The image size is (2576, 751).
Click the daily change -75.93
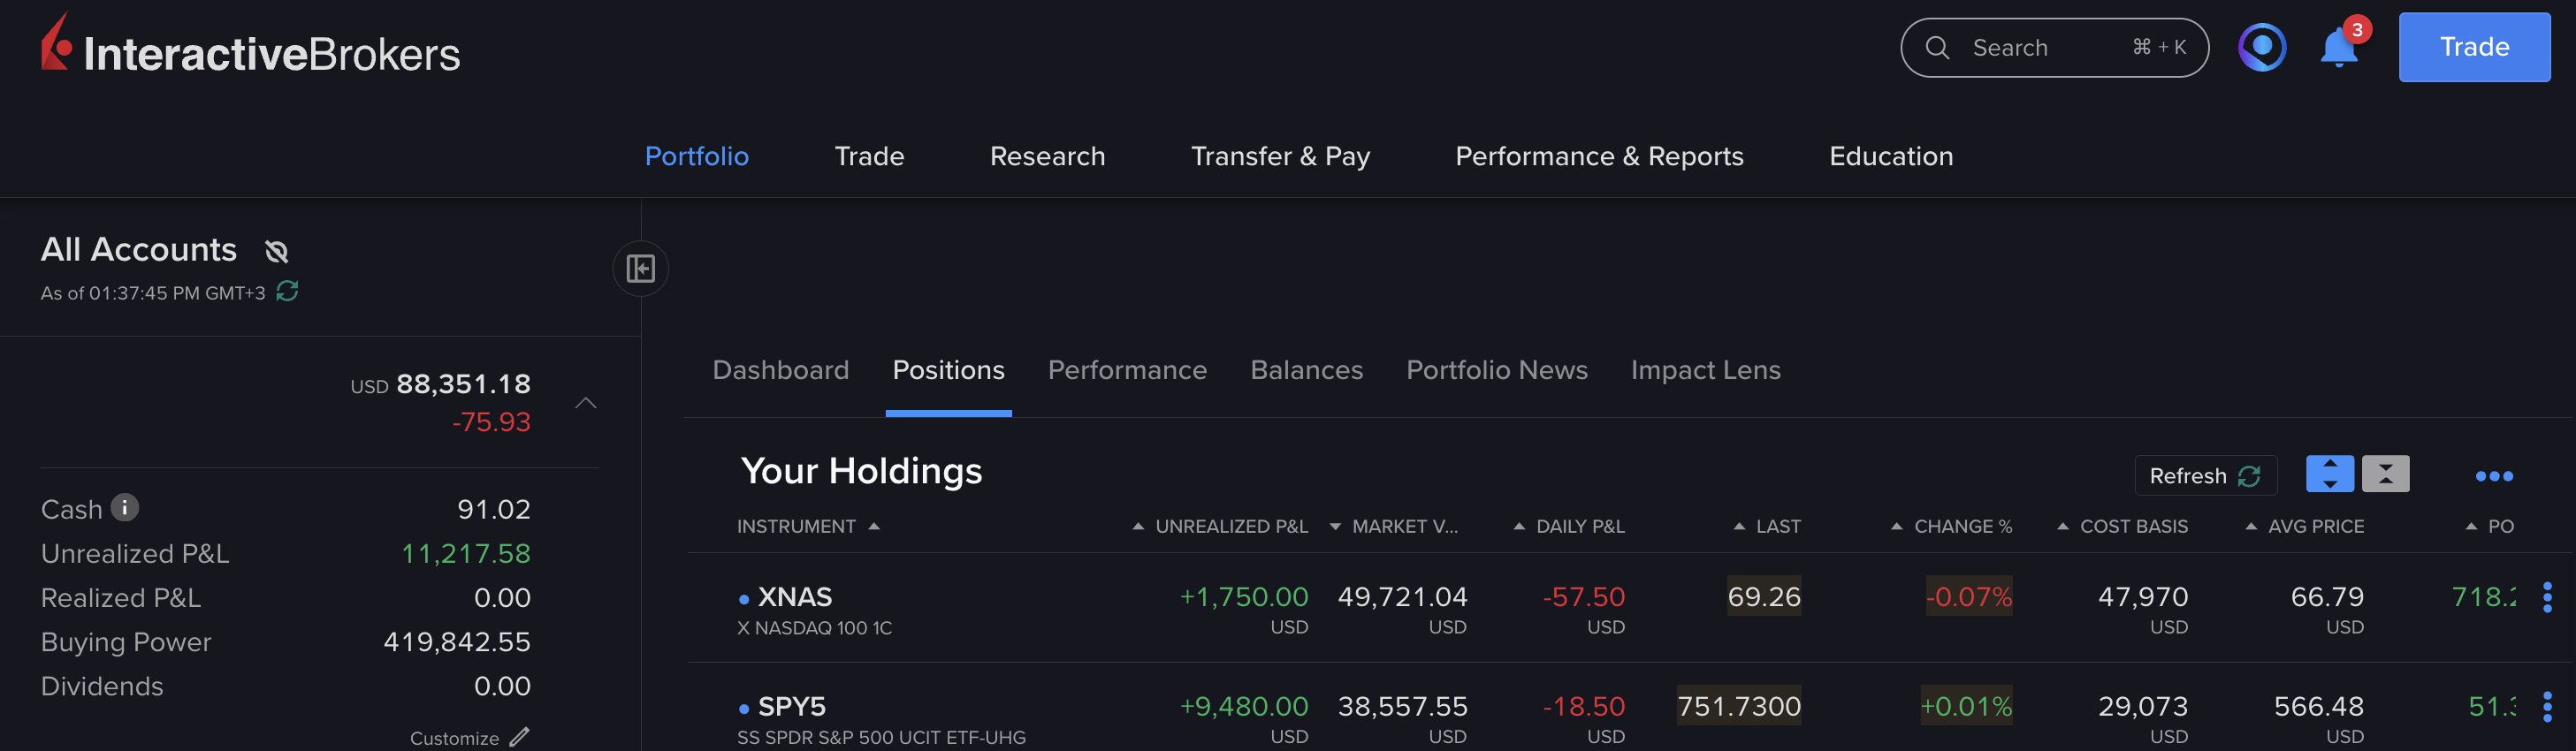click(491, 422)
